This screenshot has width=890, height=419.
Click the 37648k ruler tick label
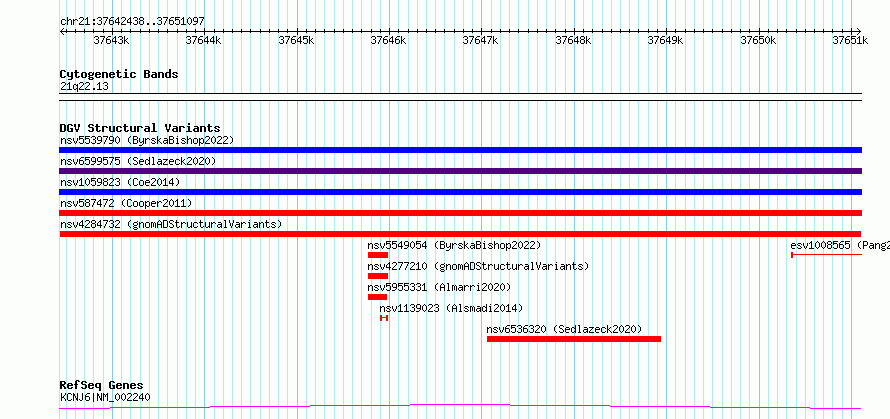point(574,40)
